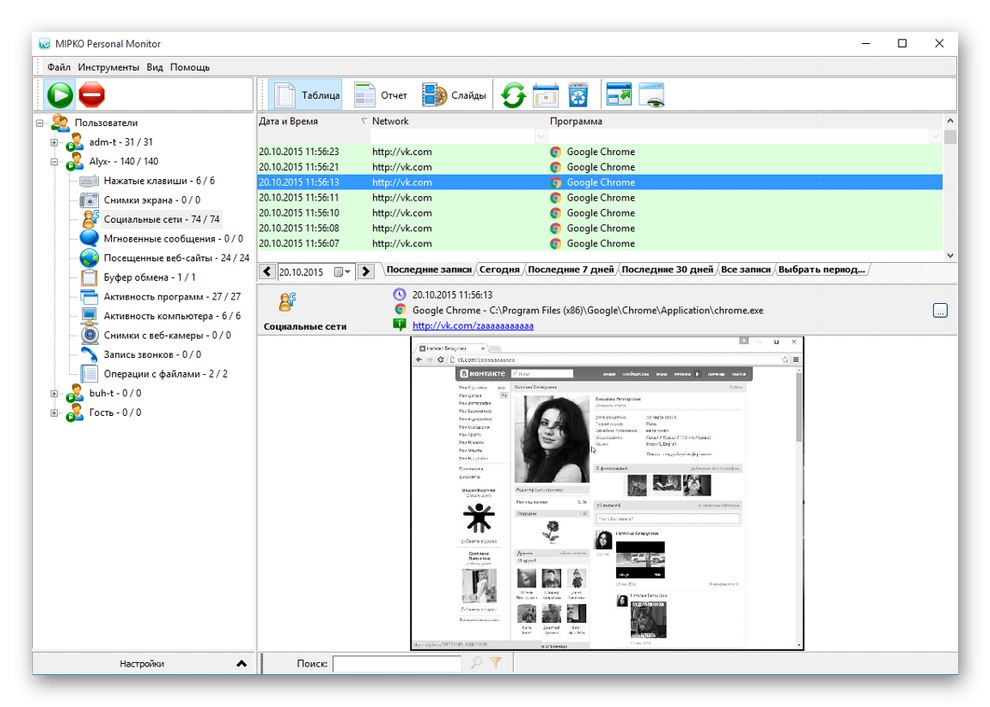
Task: Switch to the Таблица view
Action: tap(307, 96)
